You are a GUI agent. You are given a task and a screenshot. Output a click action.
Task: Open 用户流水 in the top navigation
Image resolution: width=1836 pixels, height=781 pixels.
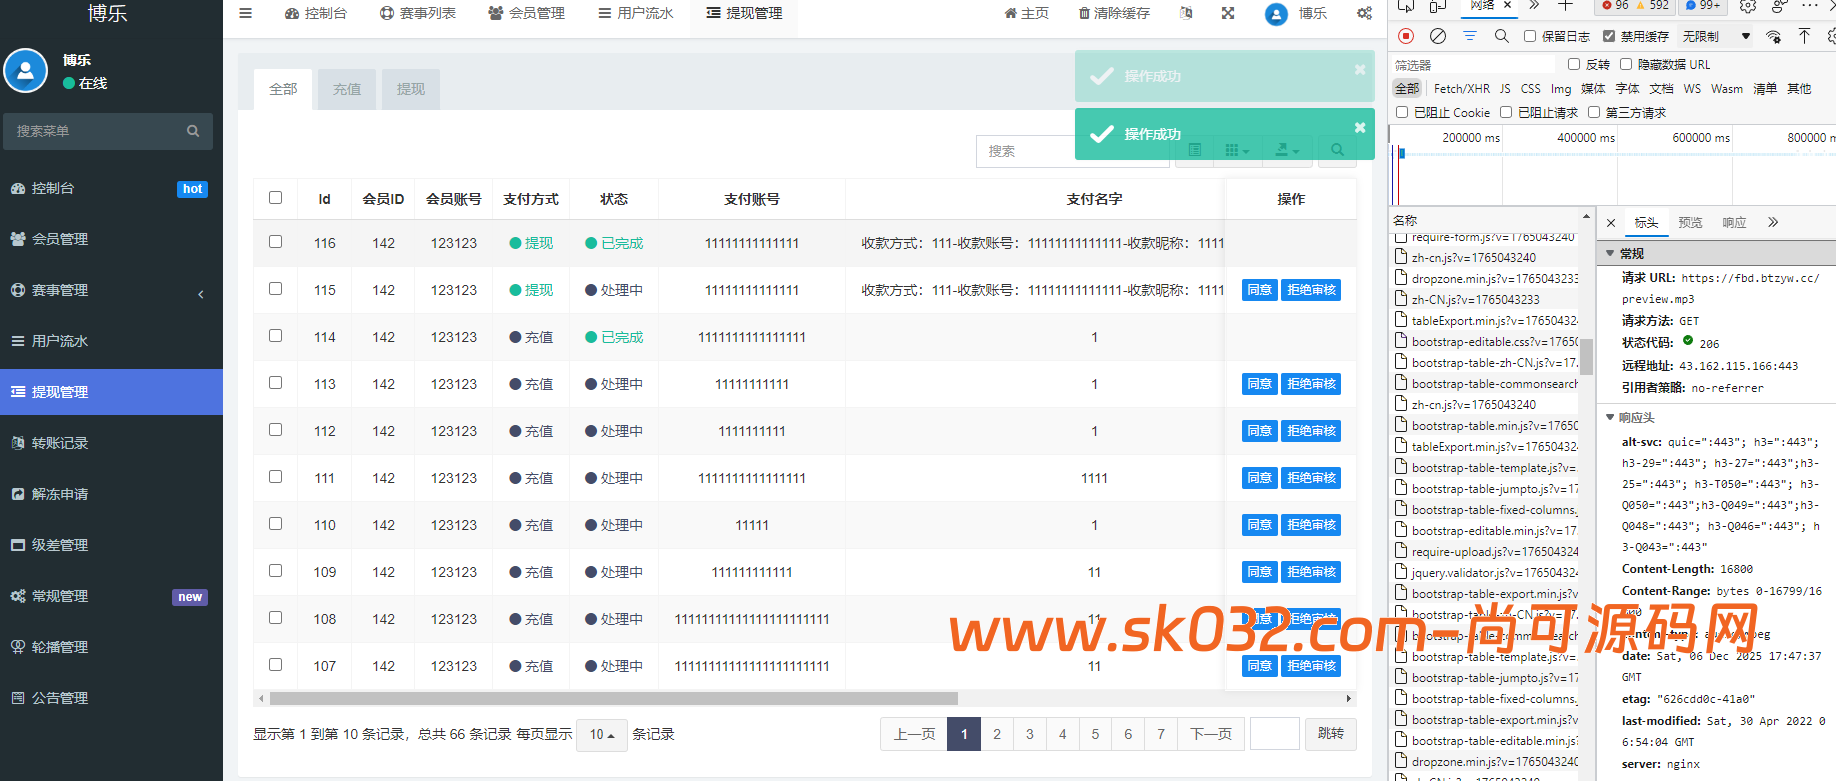tap(636, 13)
